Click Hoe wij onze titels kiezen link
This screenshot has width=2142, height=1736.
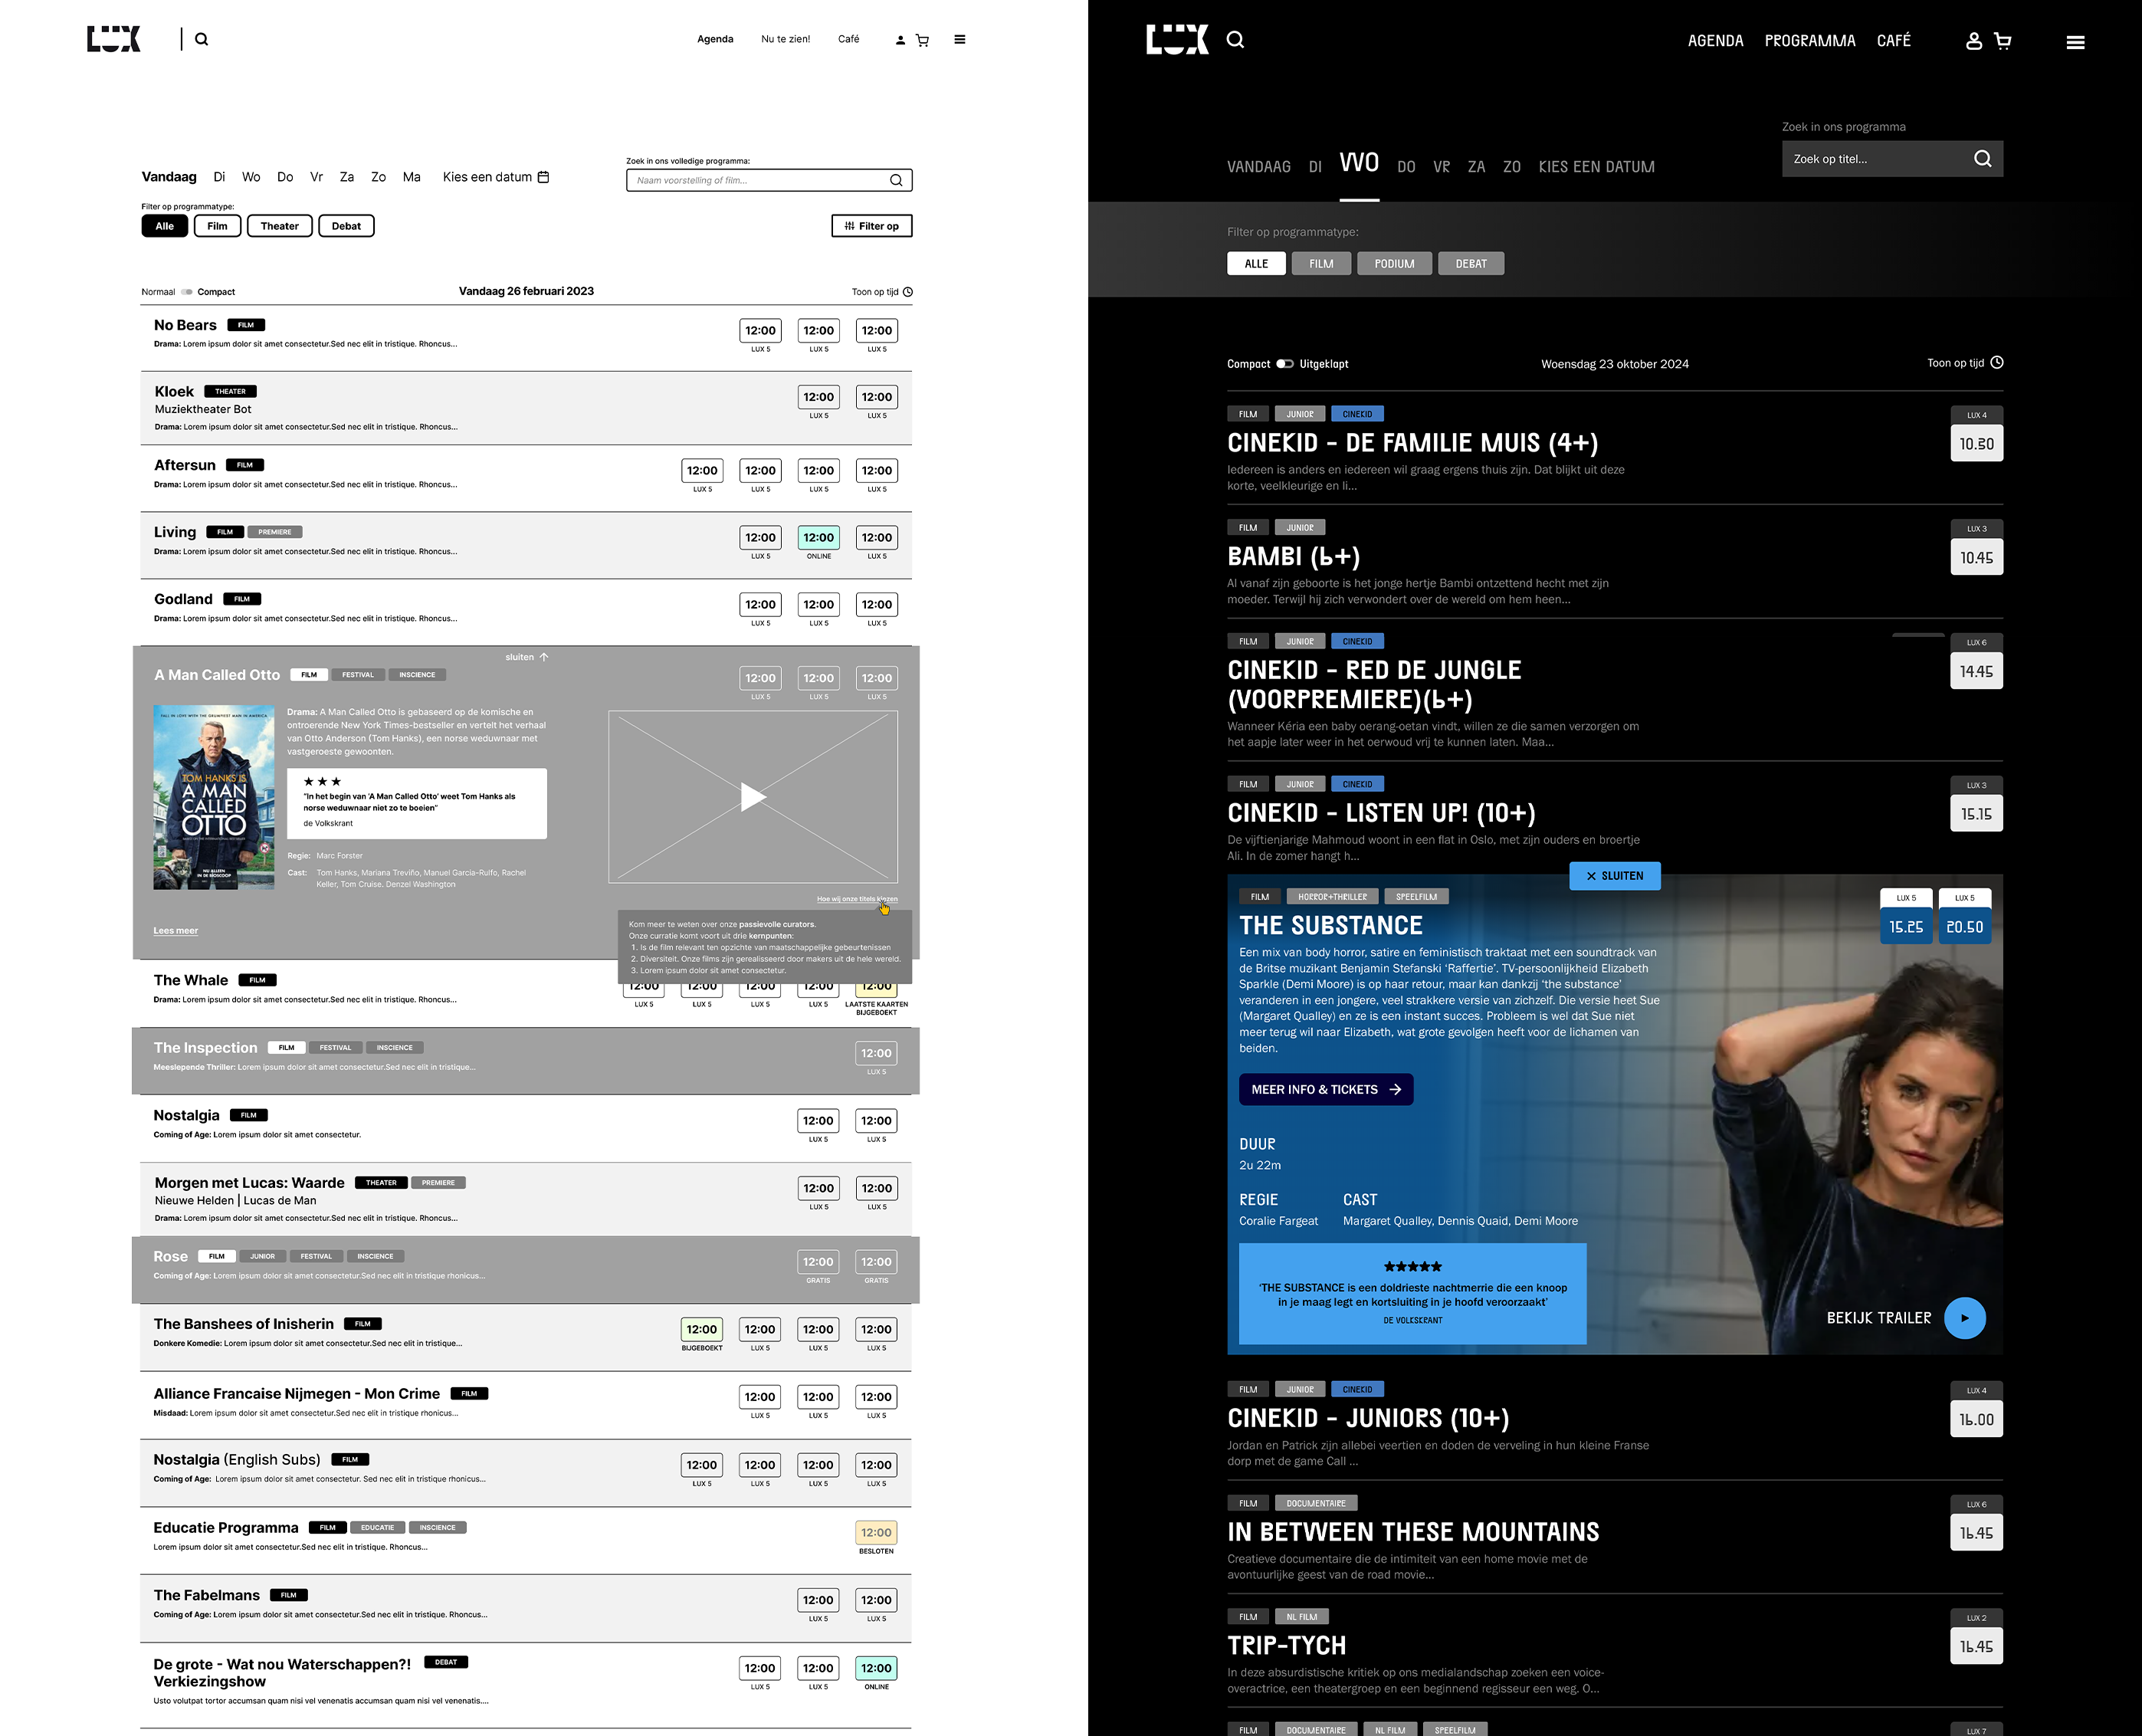pos(857,899)
